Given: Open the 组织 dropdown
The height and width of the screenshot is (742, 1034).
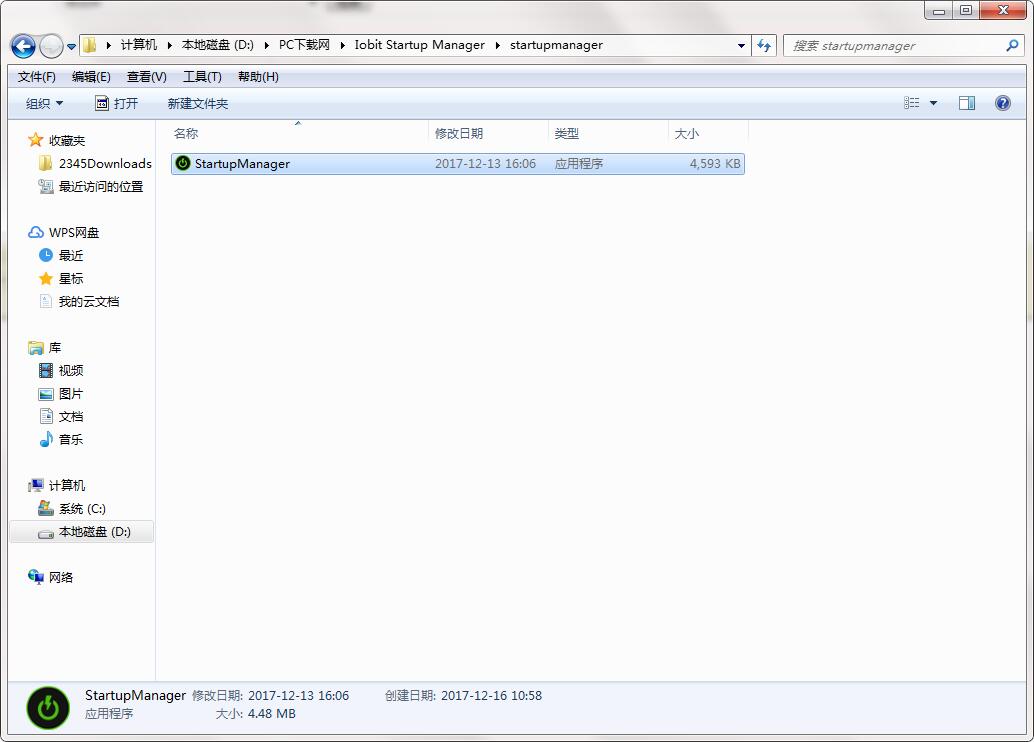Looking at the screenshot, I should coord(44,104).
